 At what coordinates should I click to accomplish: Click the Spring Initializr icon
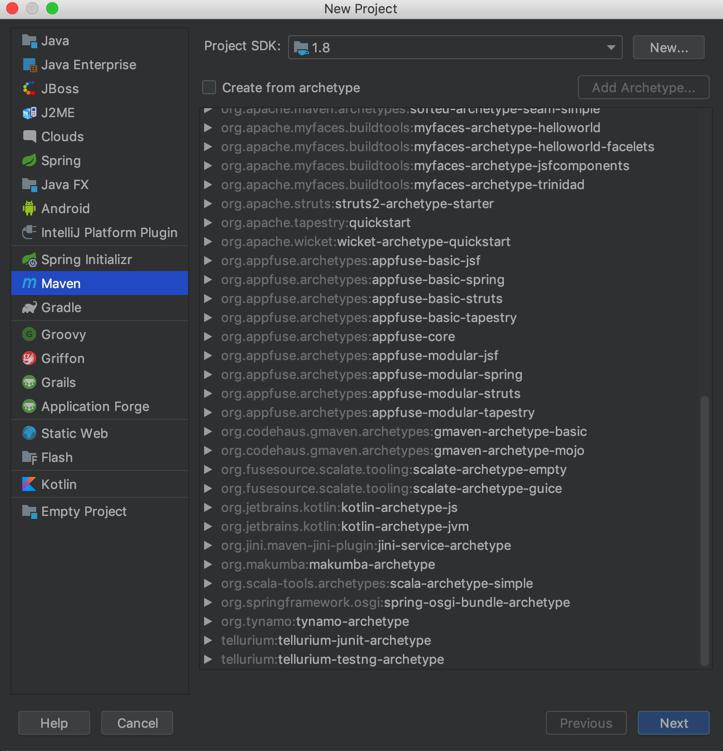pos(29,260)
